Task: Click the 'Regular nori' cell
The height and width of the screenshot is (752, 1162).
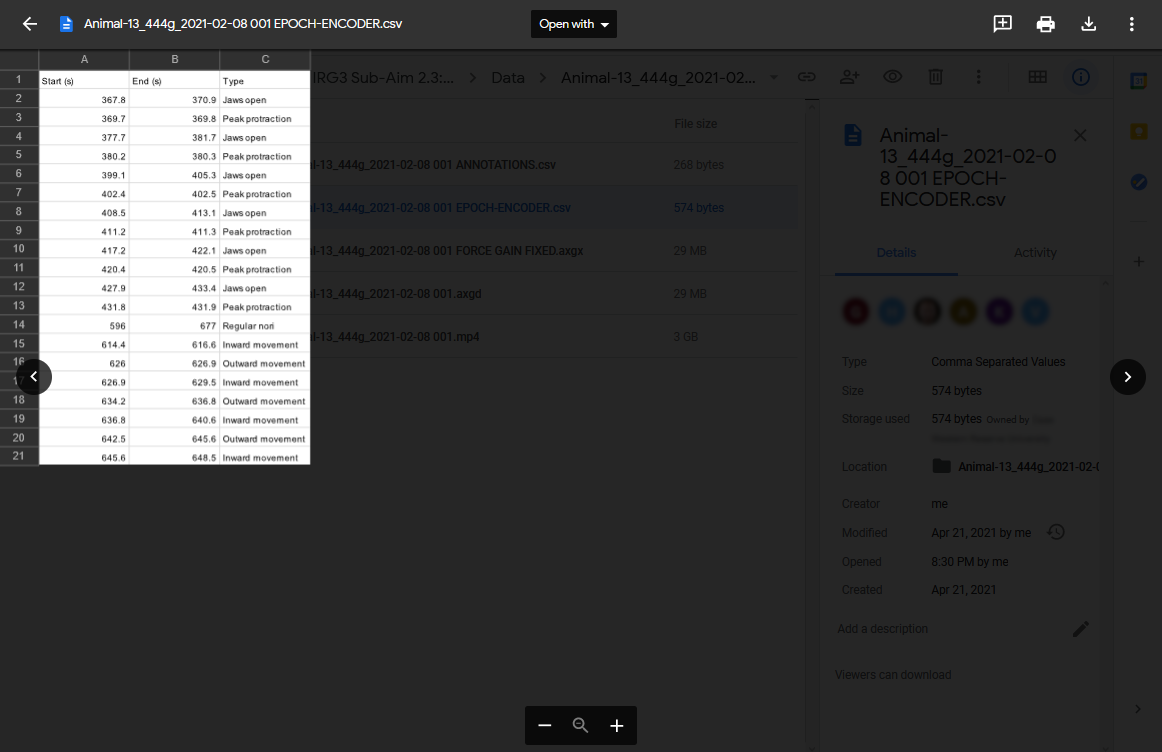Action: click(265, 326)
